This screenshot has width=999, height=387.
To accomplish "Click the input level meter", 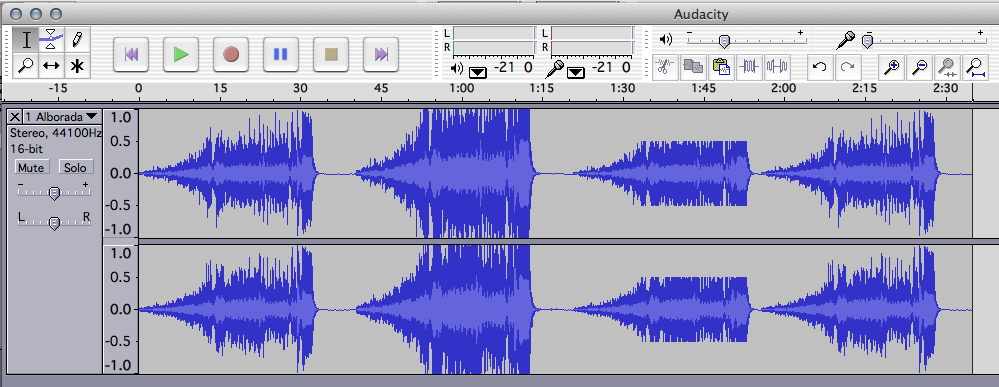I will (592, 40).
